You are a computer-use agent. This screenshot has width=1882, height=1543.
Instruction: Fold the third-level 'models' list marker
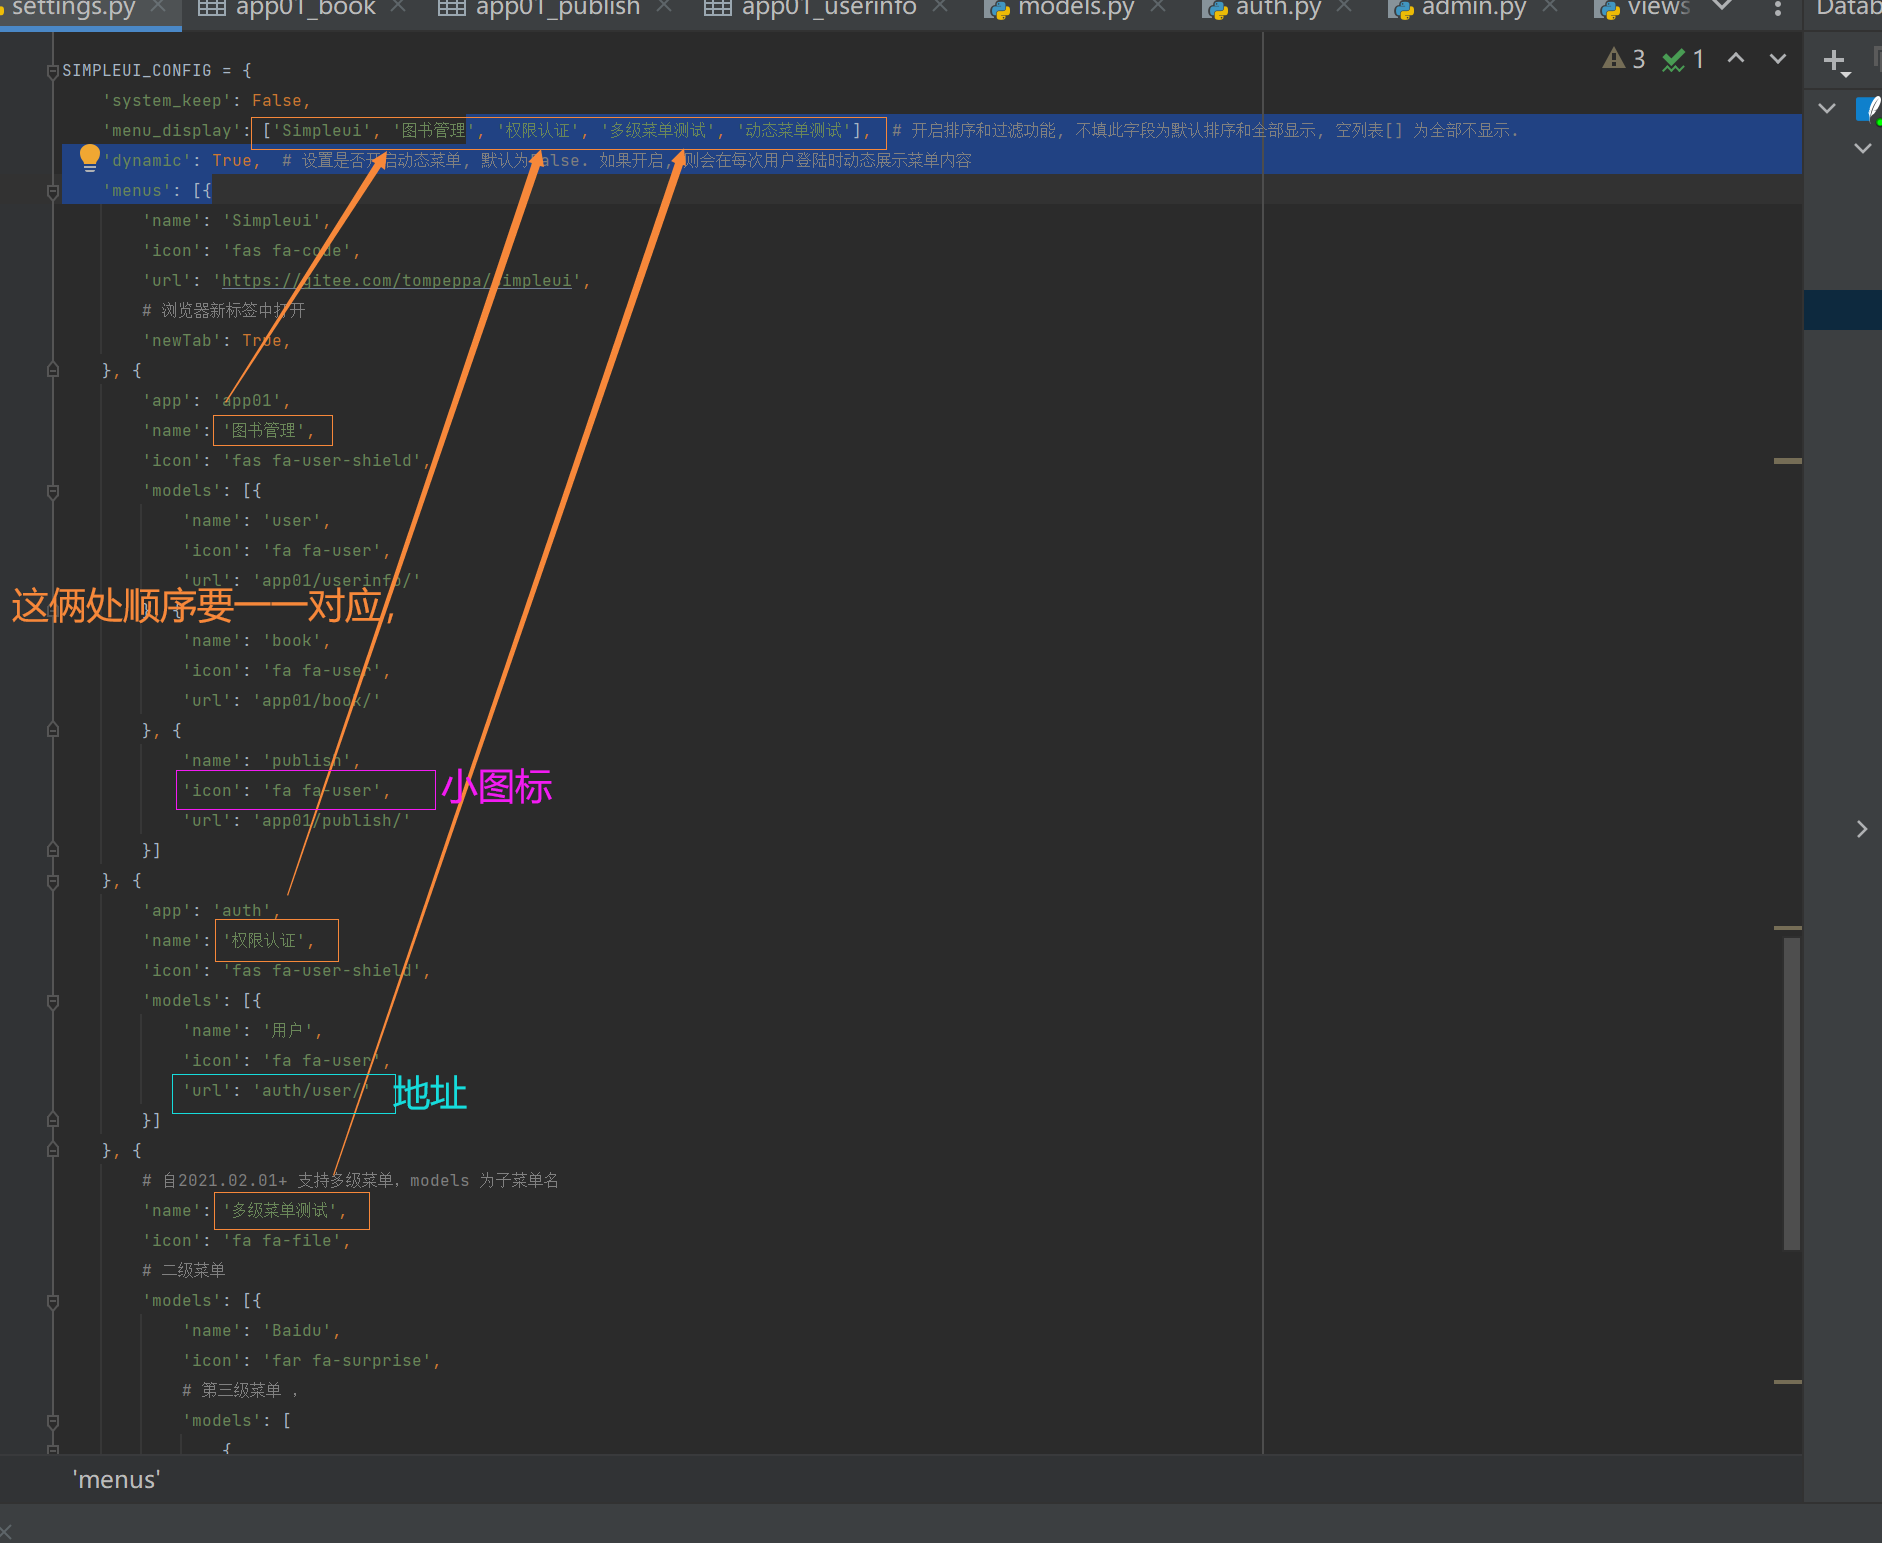53,1421
